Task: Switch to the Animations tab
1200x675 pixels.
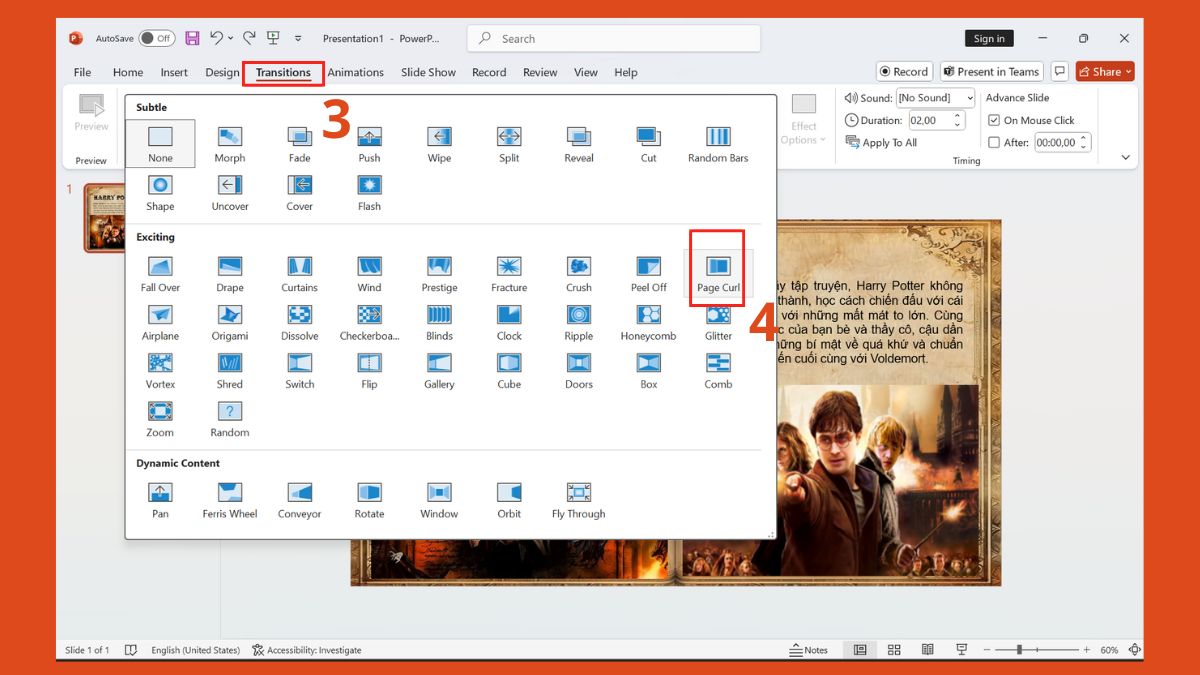Action: click(x=356, y=72)
